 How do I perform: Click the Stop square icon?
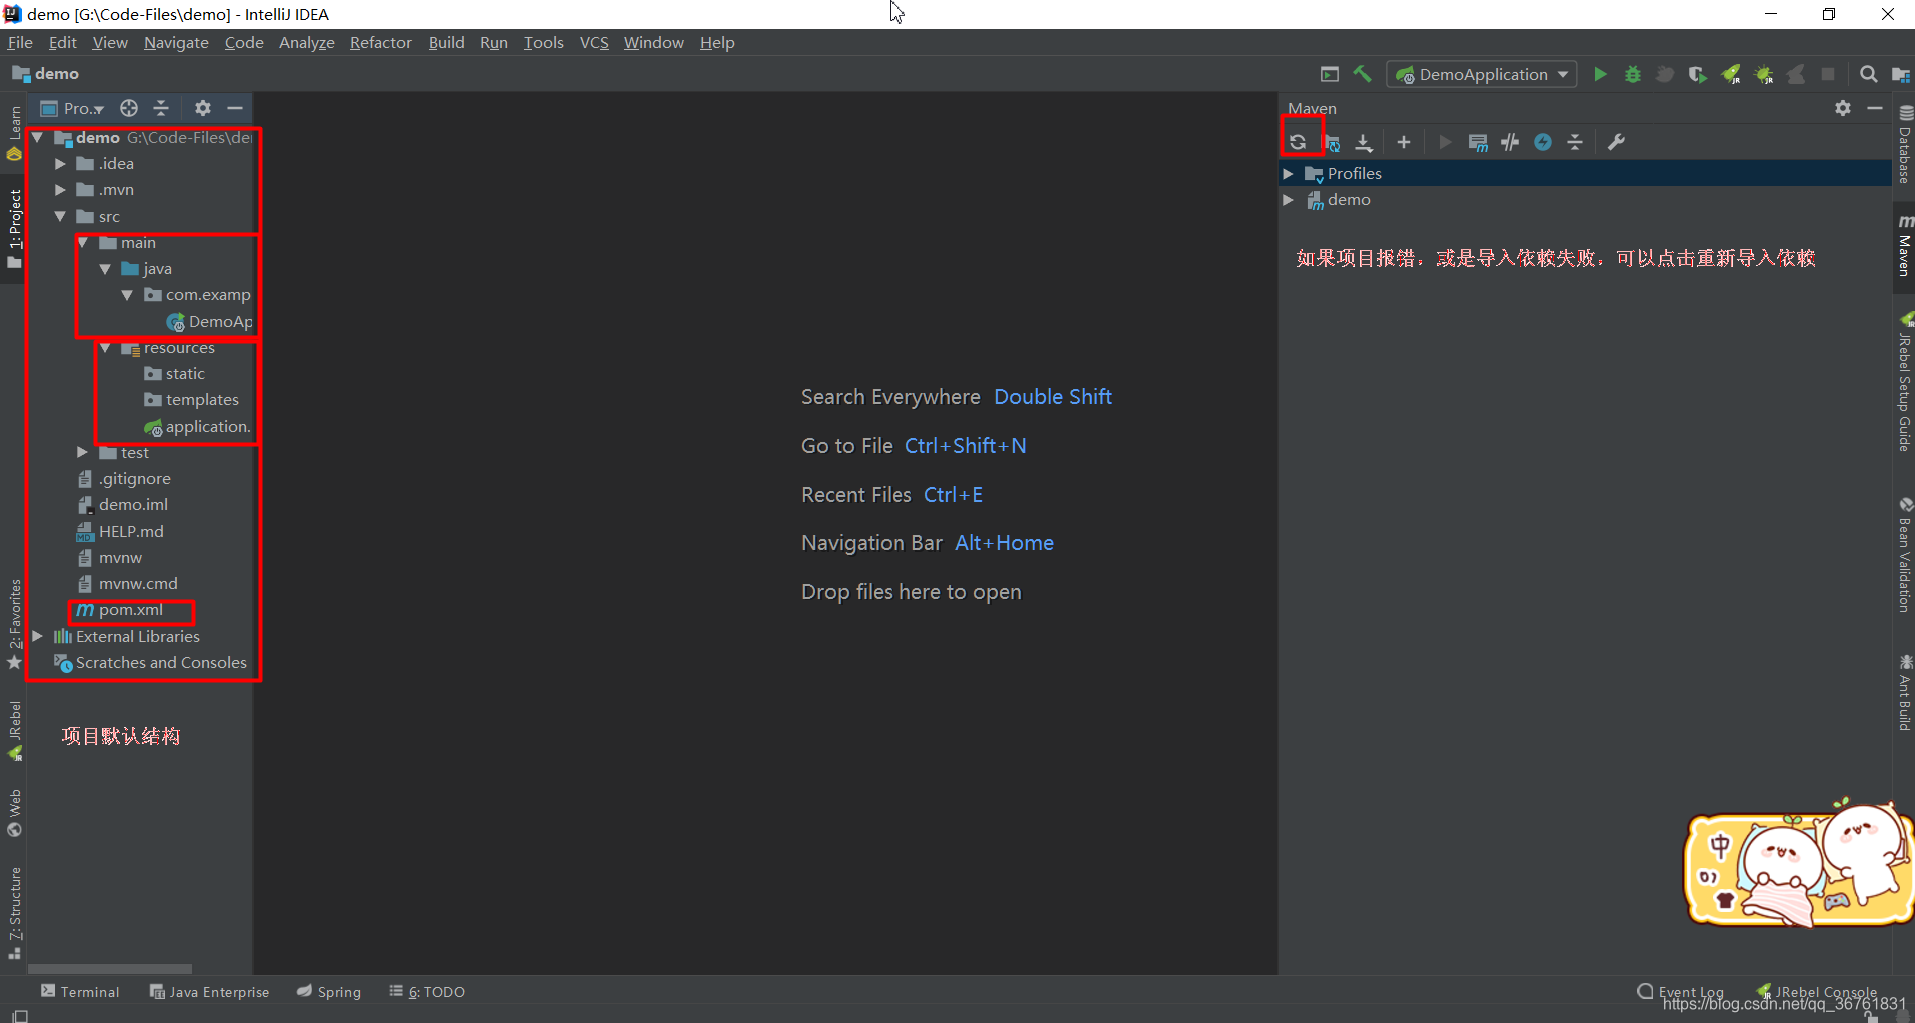click(1828, 74)
